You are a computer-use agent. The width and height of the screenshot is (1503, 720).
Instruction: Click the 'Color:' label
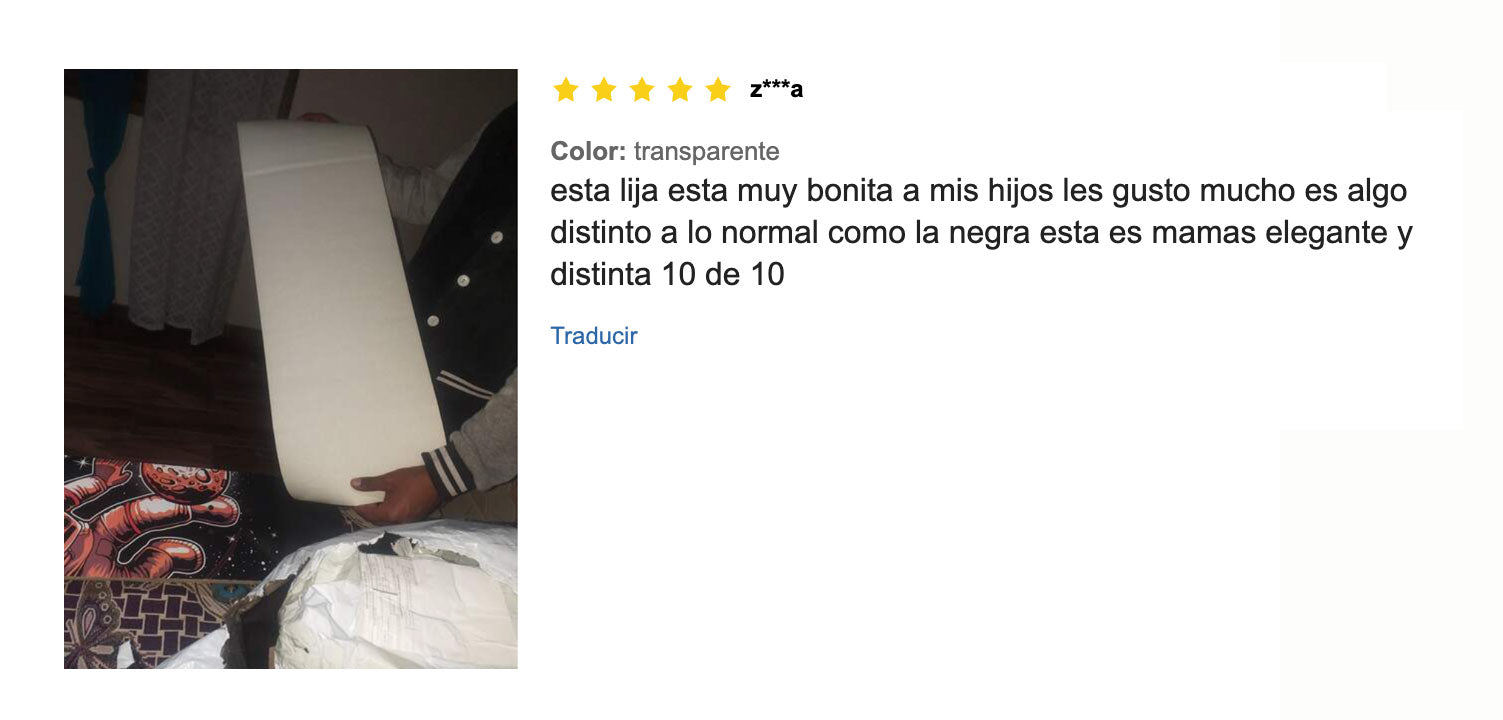click(x=588, y=152)
